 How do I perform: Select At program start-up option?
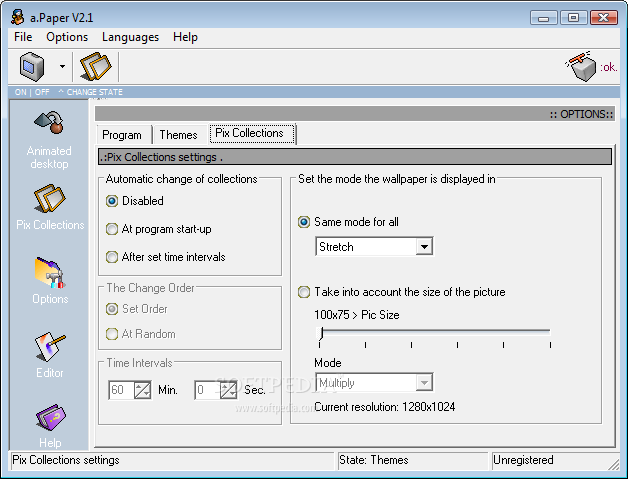[159, 229]
